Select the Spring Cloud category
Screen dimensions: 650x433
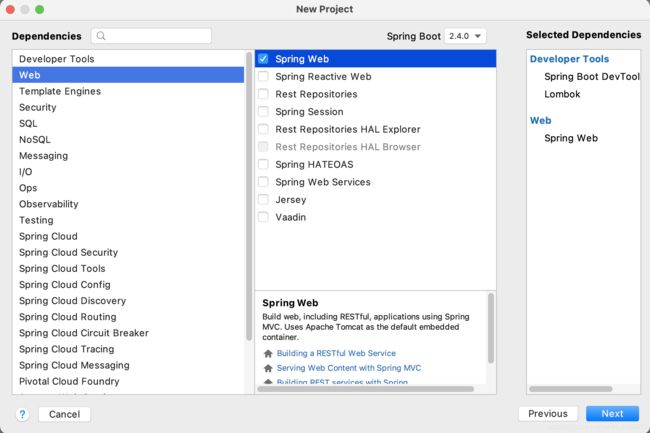tap(128, 237)
